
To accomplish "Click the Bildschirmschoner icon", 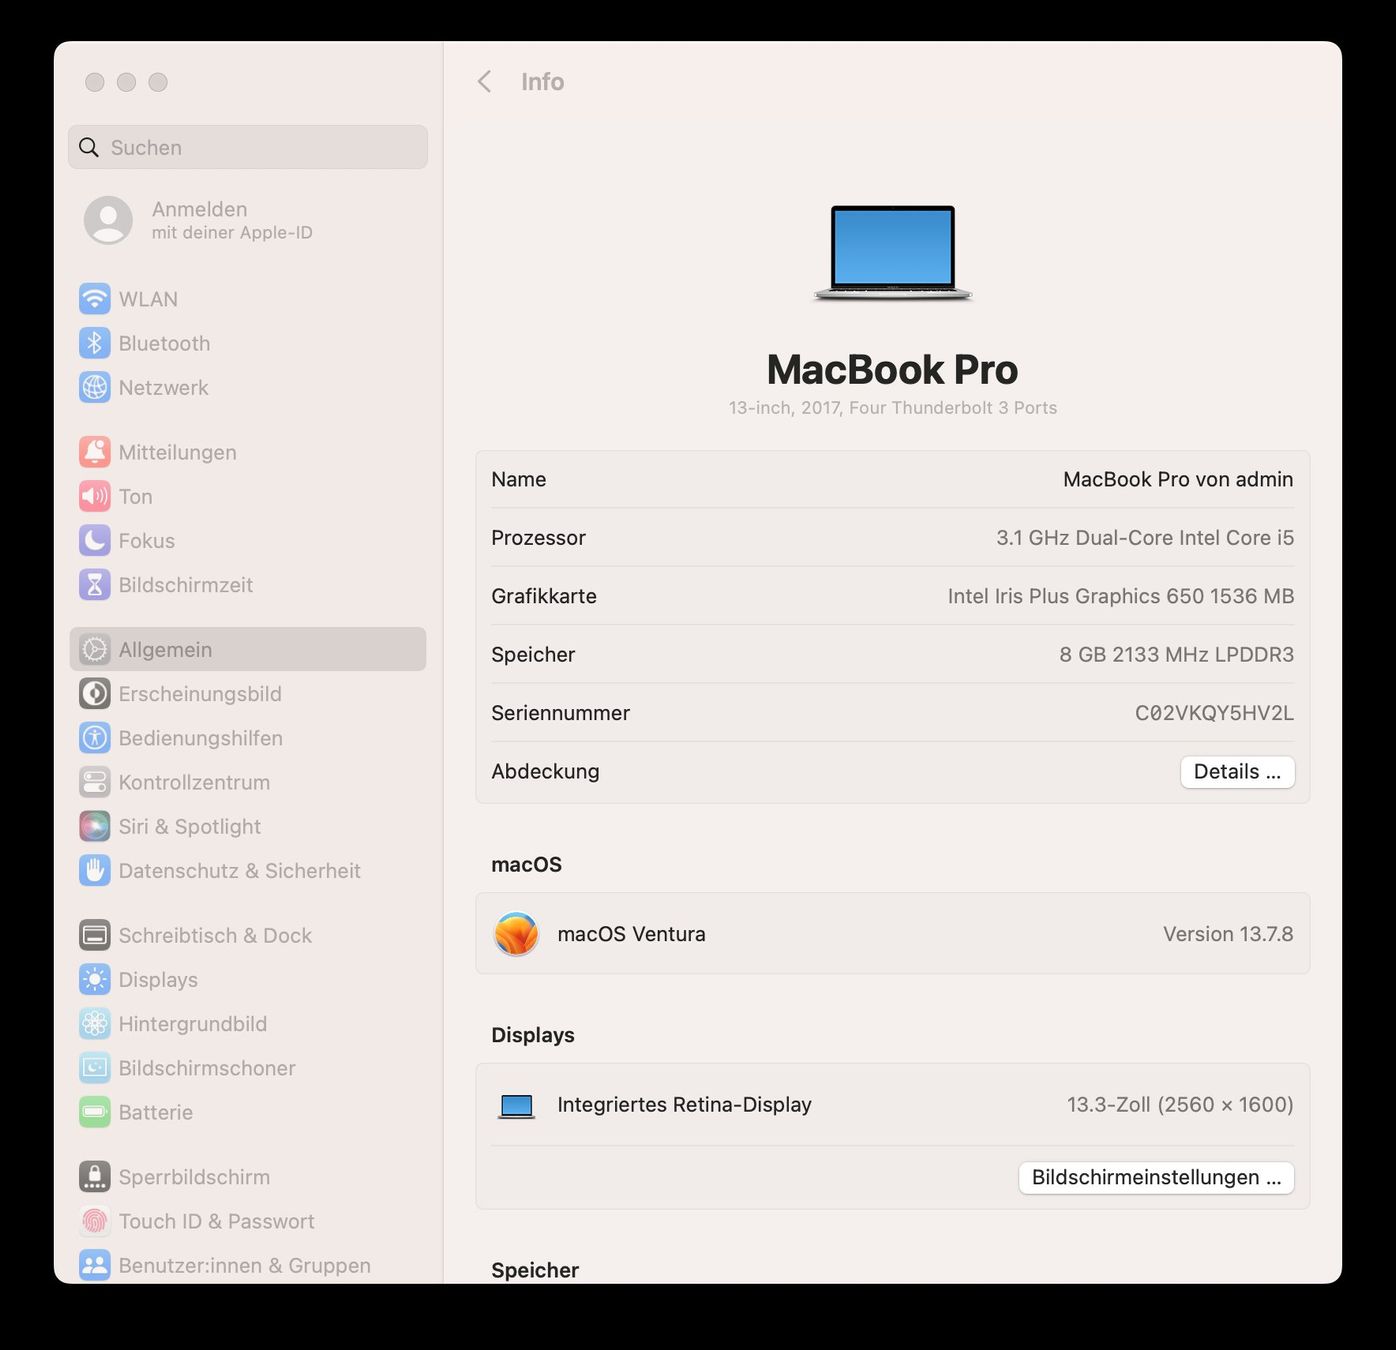I will 95,1068.
